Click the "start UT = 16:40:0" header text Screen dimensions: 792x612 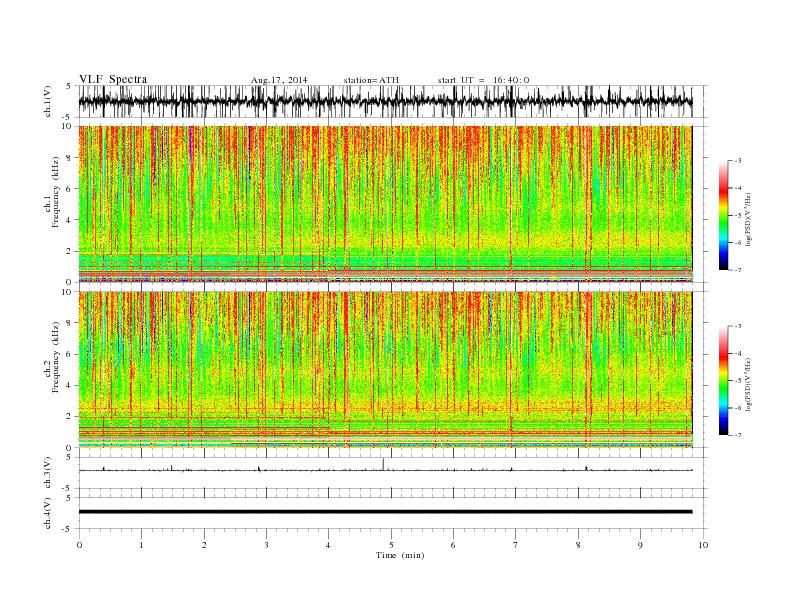[483, 80]
